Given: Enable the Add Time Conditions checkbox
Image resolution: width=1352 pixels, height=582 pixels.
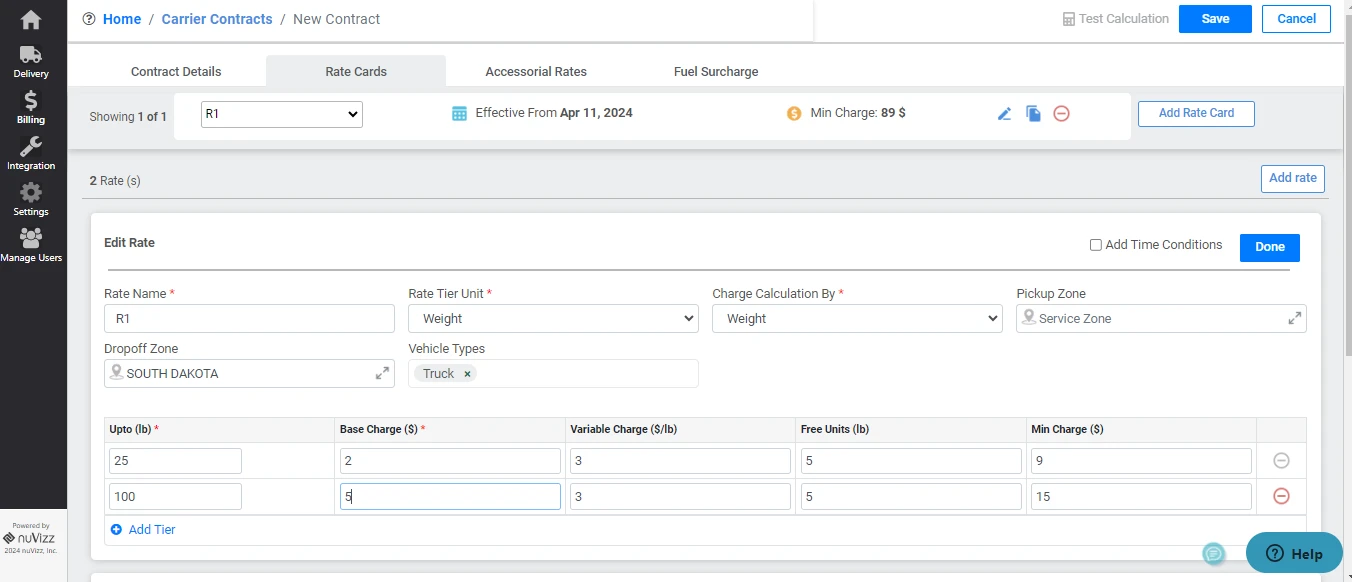Looking at the screenshot, I should click(1096, 245).
